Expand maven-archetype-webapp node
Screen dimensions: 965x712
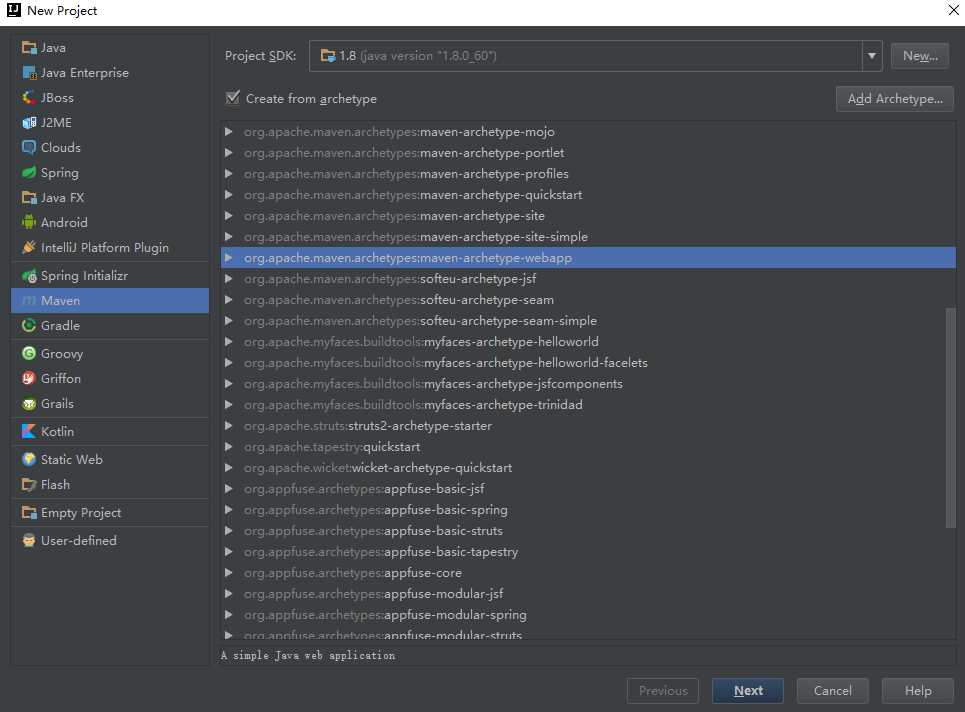point(228,258)
